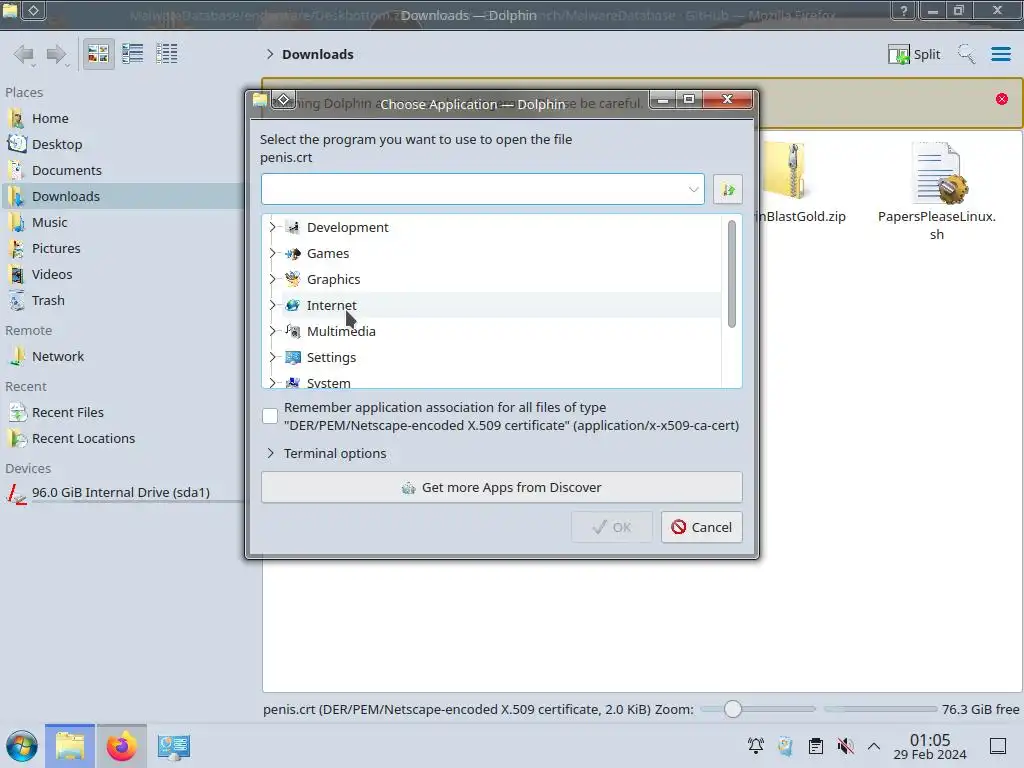Expand the Graphics category
Image resolution: width=1024 pixels, height=768 pixels.
[272, 280]
